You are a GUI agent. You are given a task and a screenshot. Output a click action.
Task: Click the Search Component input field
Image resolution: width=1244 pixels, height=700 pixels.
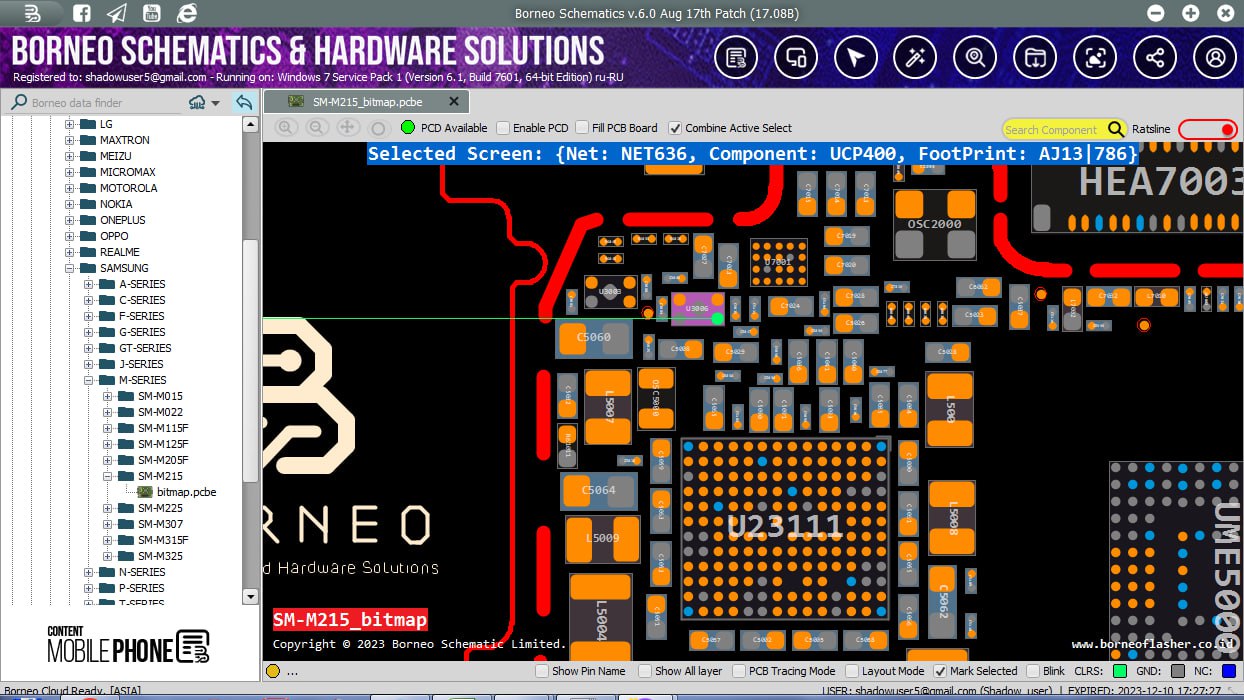point(1054,129)
